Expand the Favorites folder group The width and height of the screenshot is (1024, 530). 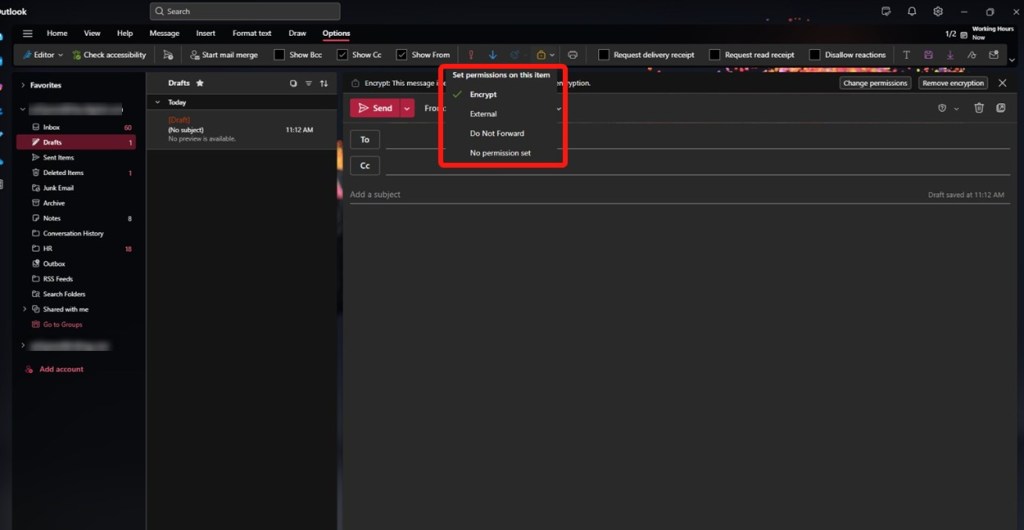tap(23, 85)
